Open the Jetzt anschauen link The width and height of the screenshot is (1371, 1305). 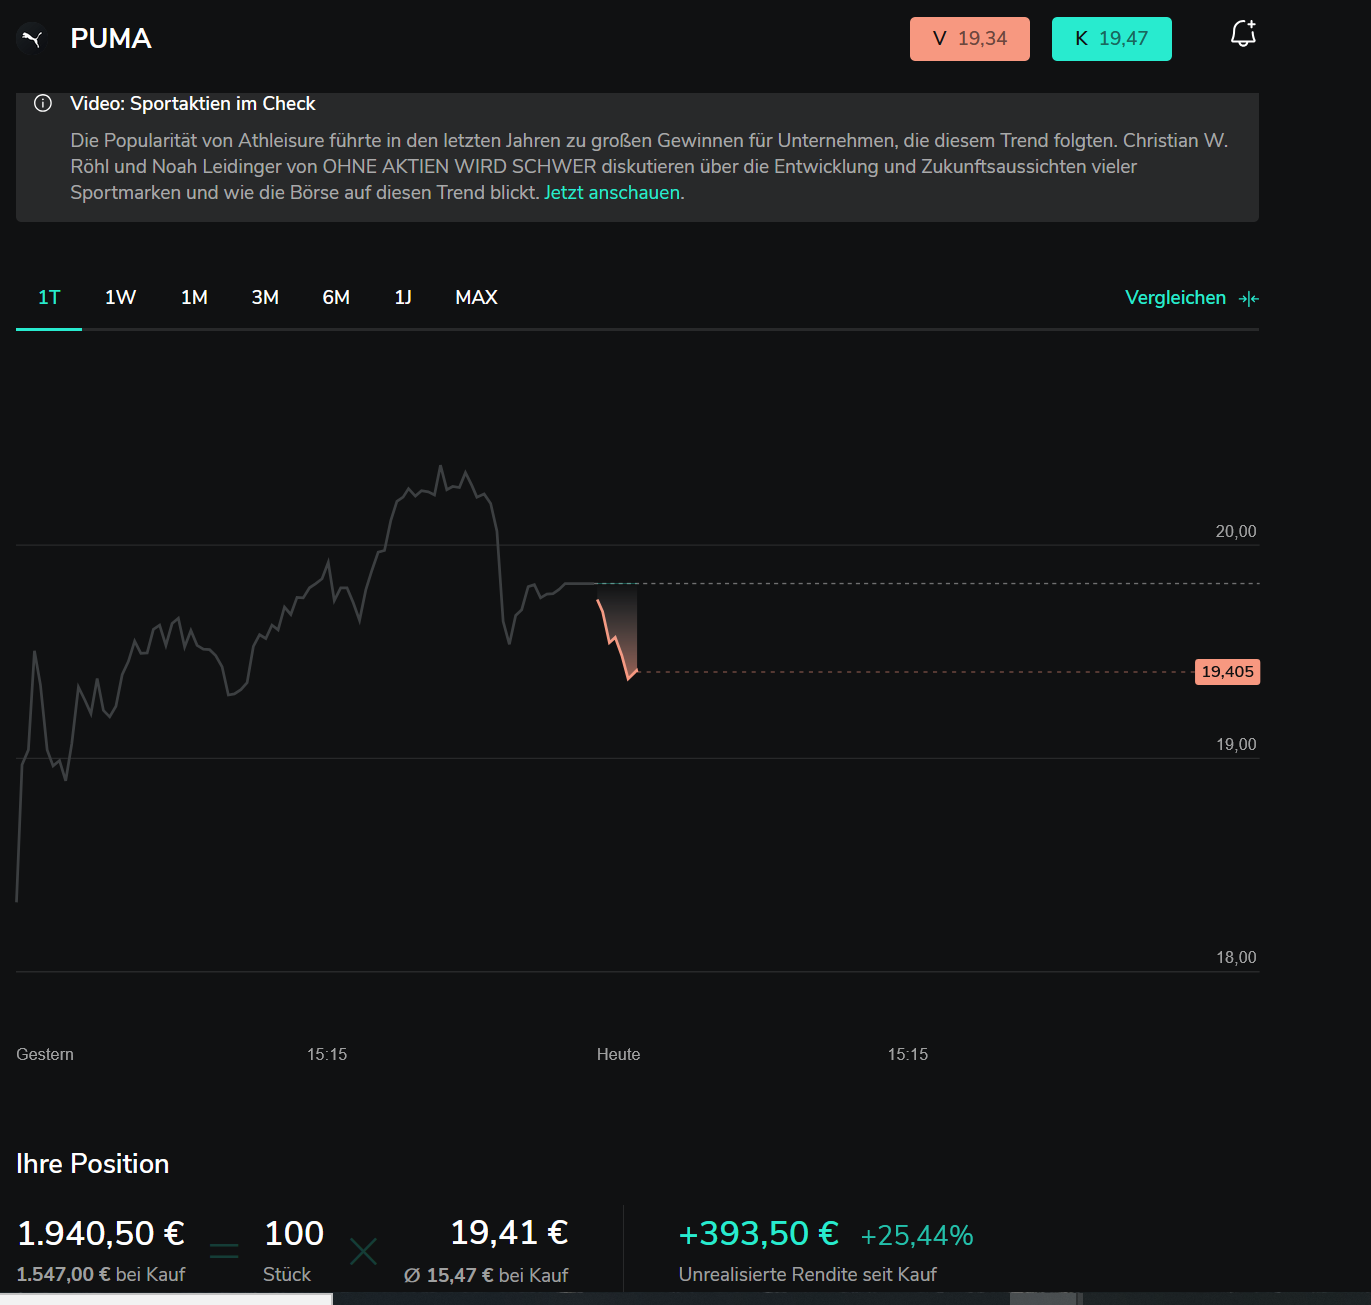coord(612,193)
